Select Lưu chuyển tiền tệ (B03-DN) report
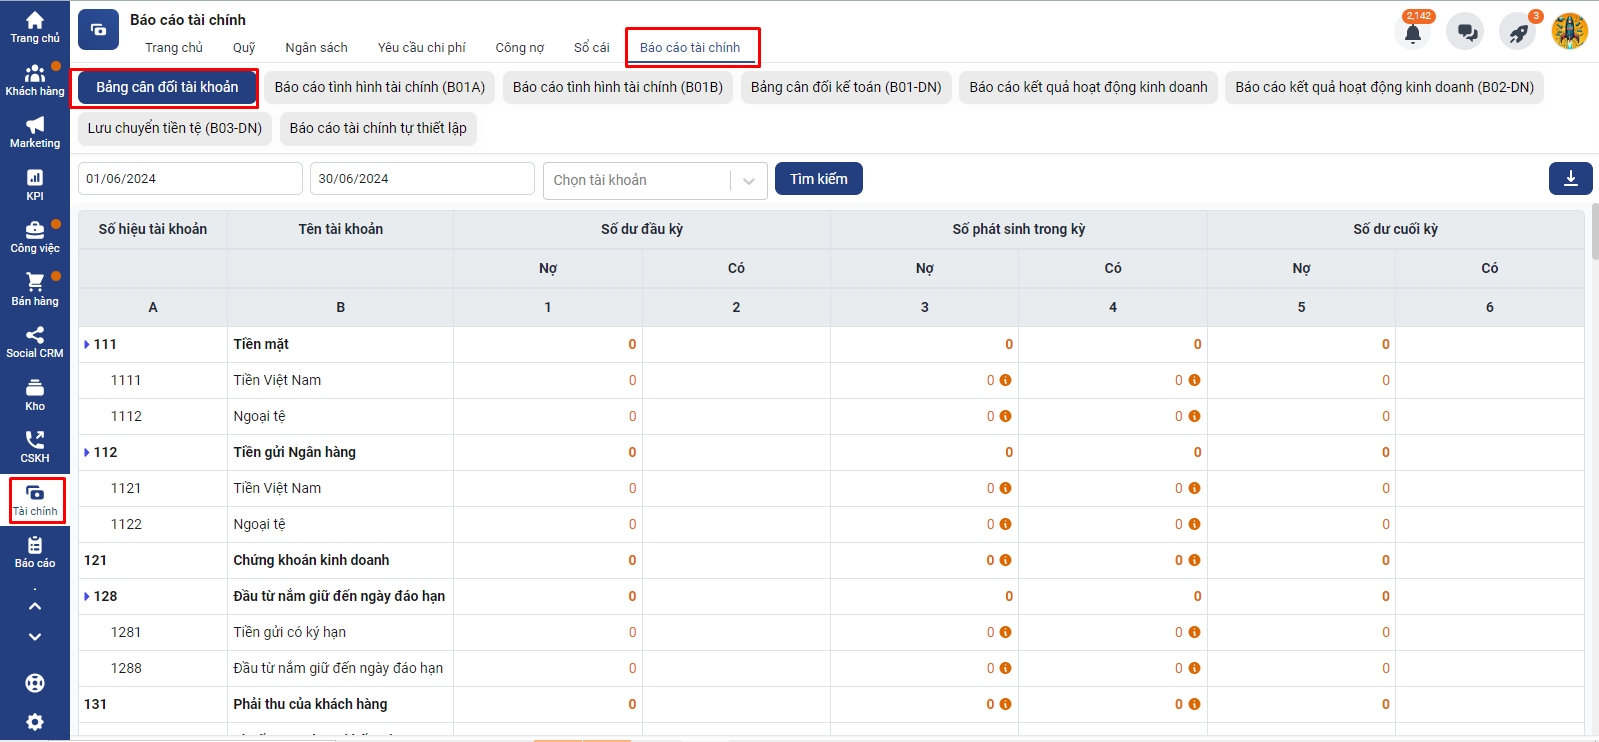This screenshot has width=1599, height=742. (175, 129)
